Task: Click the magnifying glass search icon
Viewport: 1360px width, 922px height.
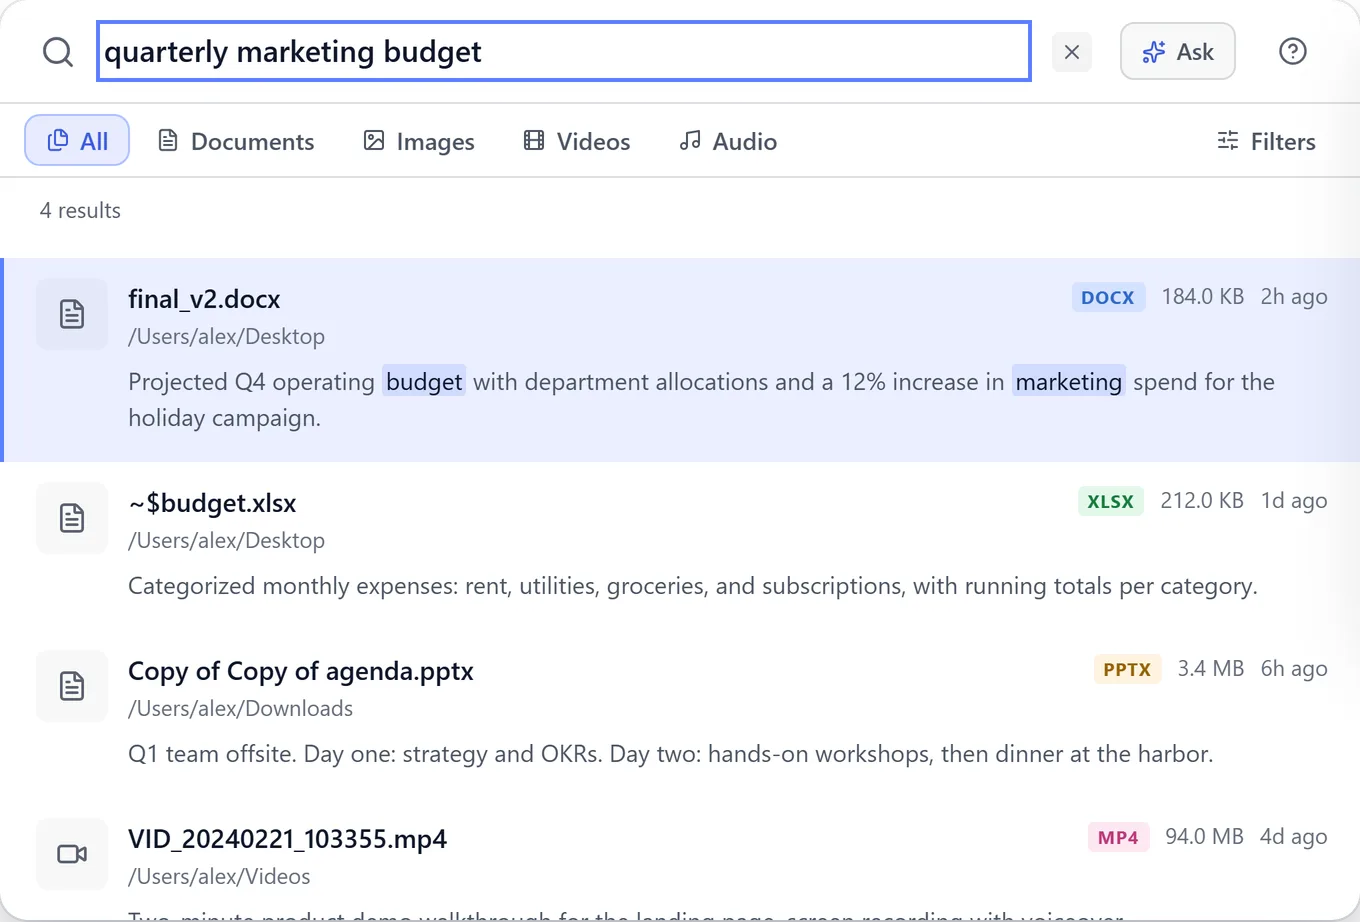Action: point(58,51)
